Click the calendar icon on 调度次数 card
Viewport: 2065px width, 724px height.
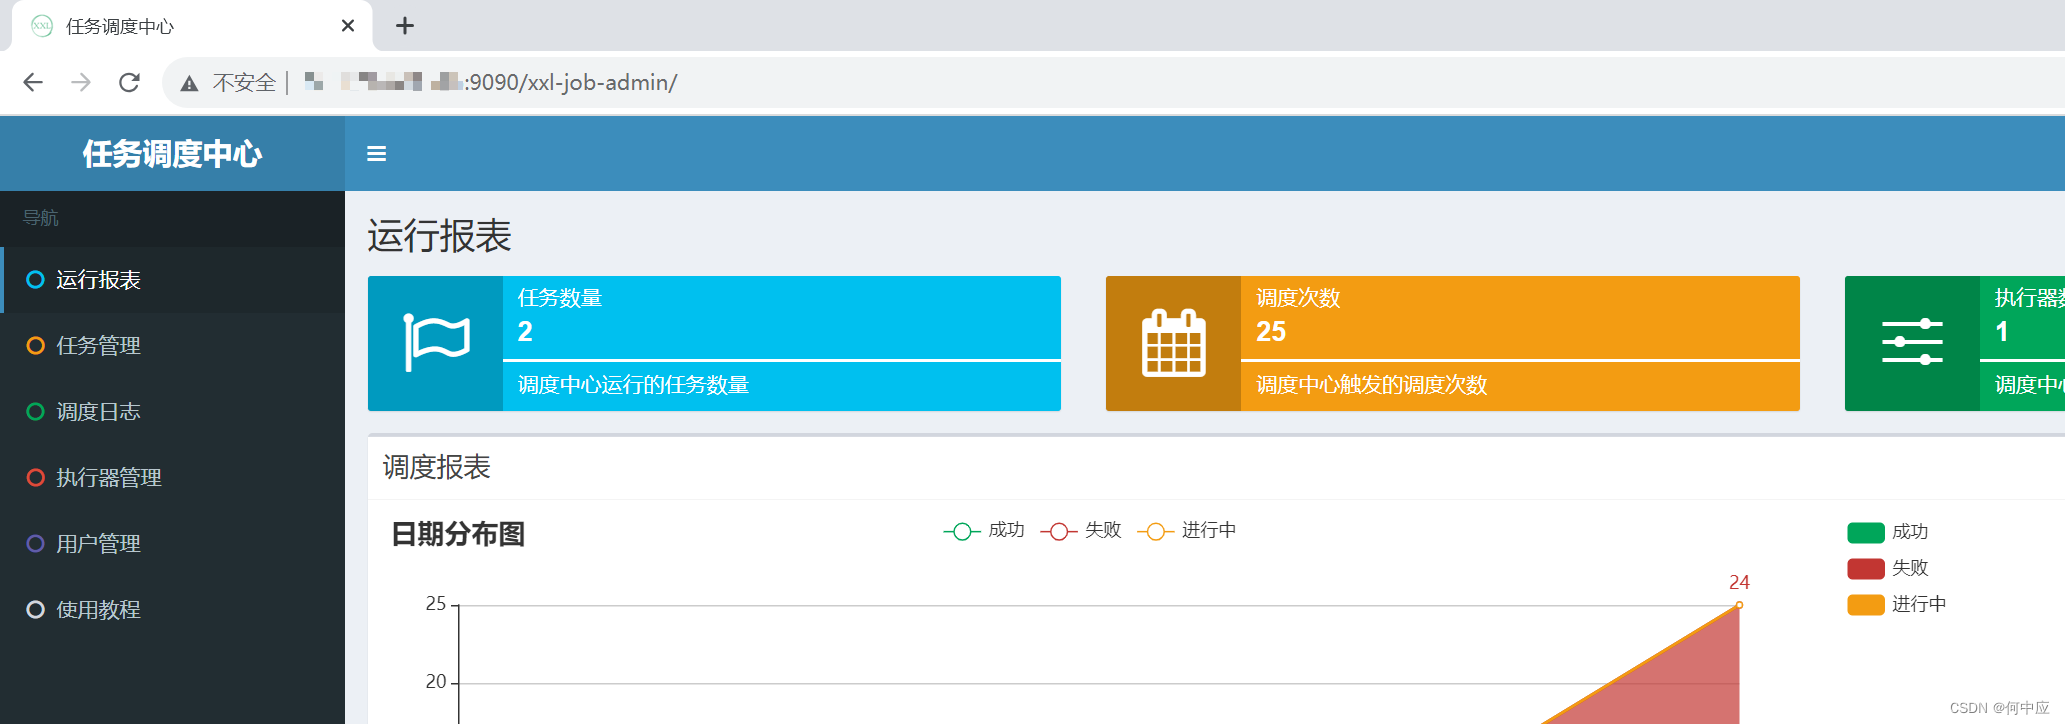pyautogui.click(x=1173, y=343)
